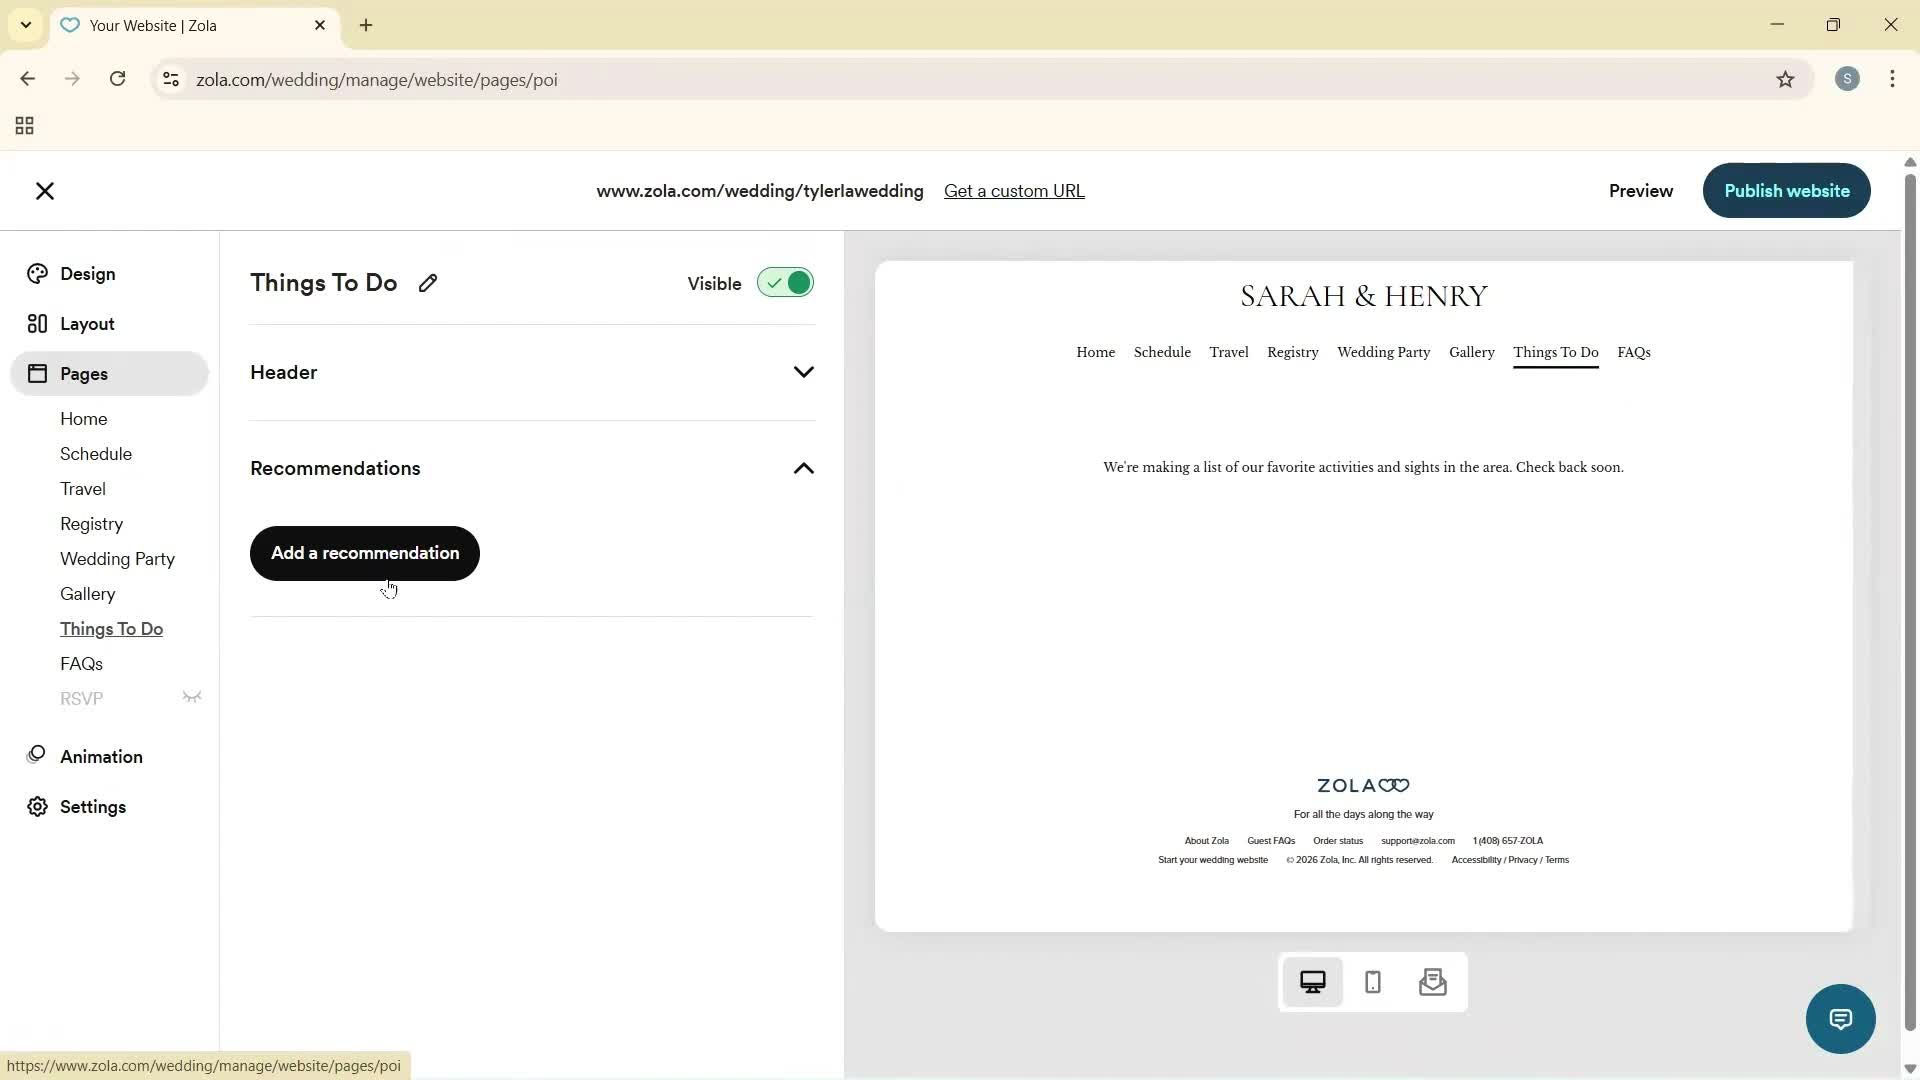Select the Wedding Party page

tap(117, 559)
